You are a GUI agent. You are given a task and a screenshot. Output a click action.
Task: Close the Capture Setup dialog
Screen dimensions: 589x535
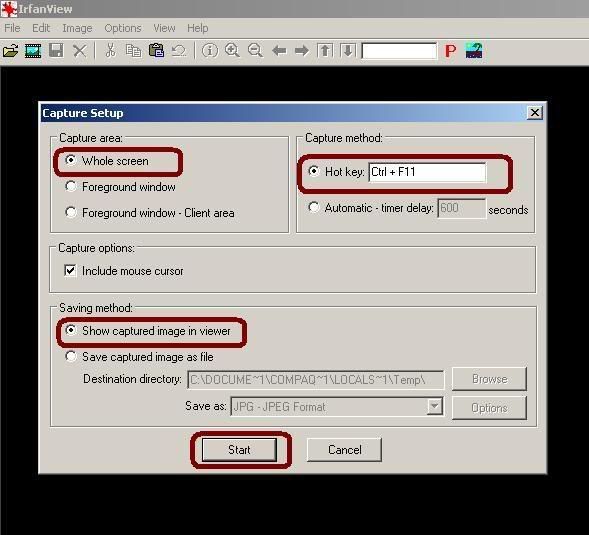[x=535, y=113]
